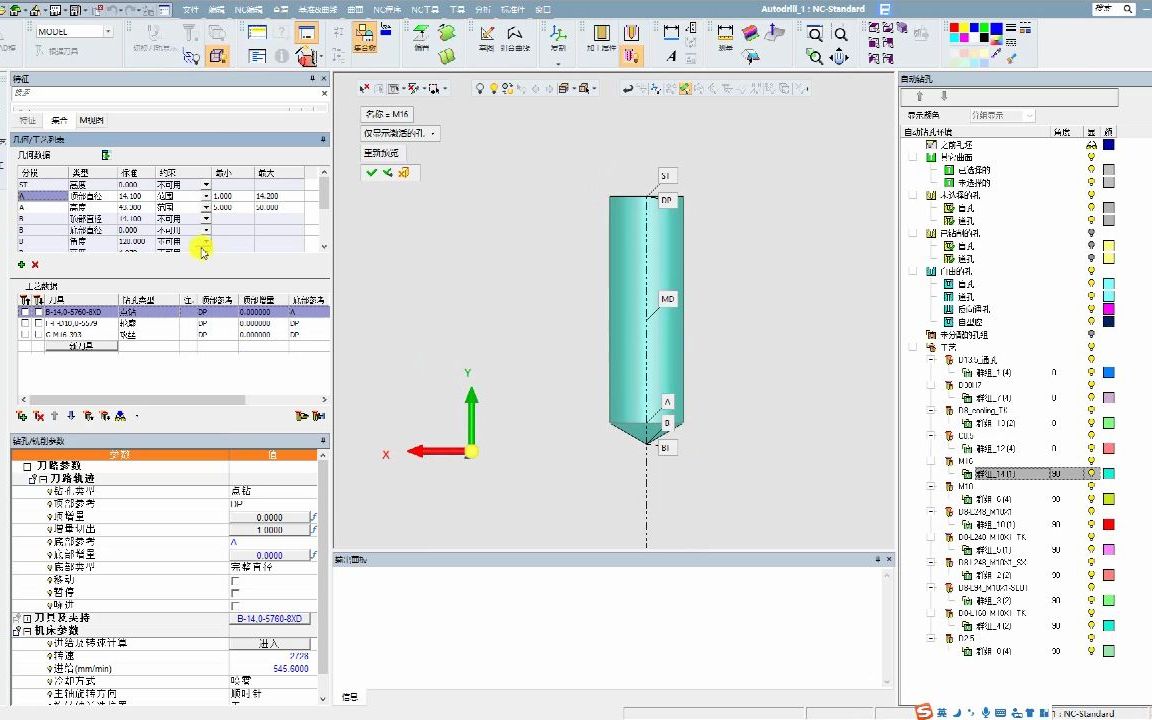
Task: Tick first checkbox for tool B-14.0-5760-8XD
Action: tap(24, 312)
